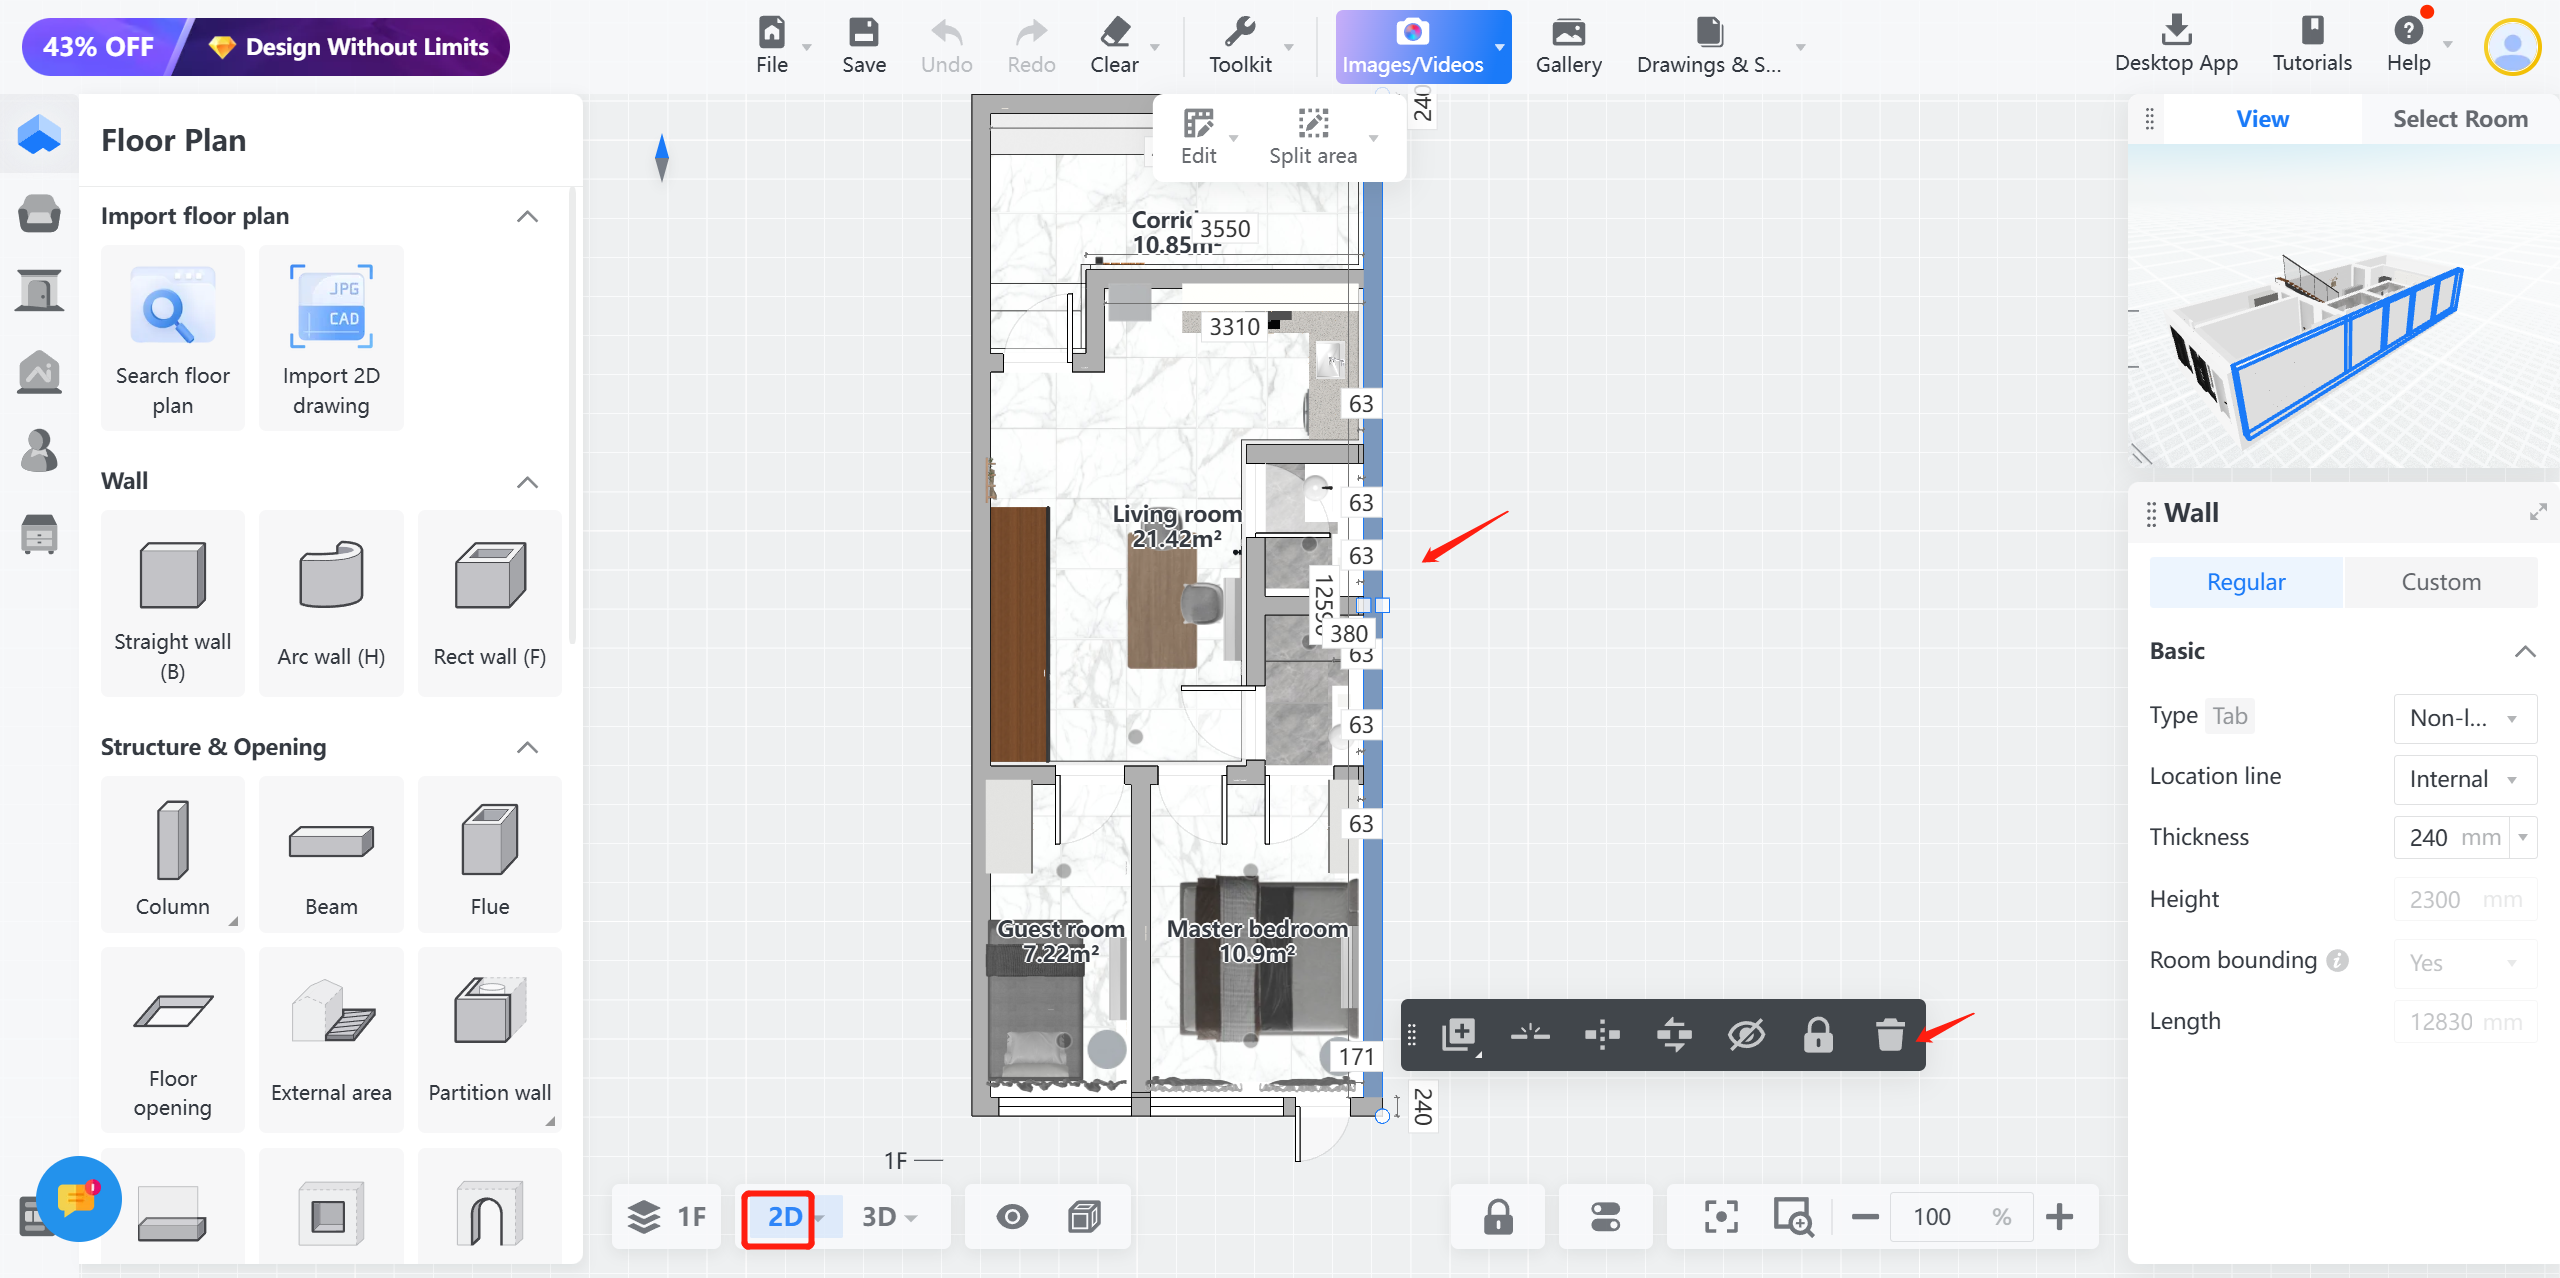Viewport: 2560px width, 1278px height.
Task: Hide the selected wall with eye-slash icon
Action: click(1746, 1034)
